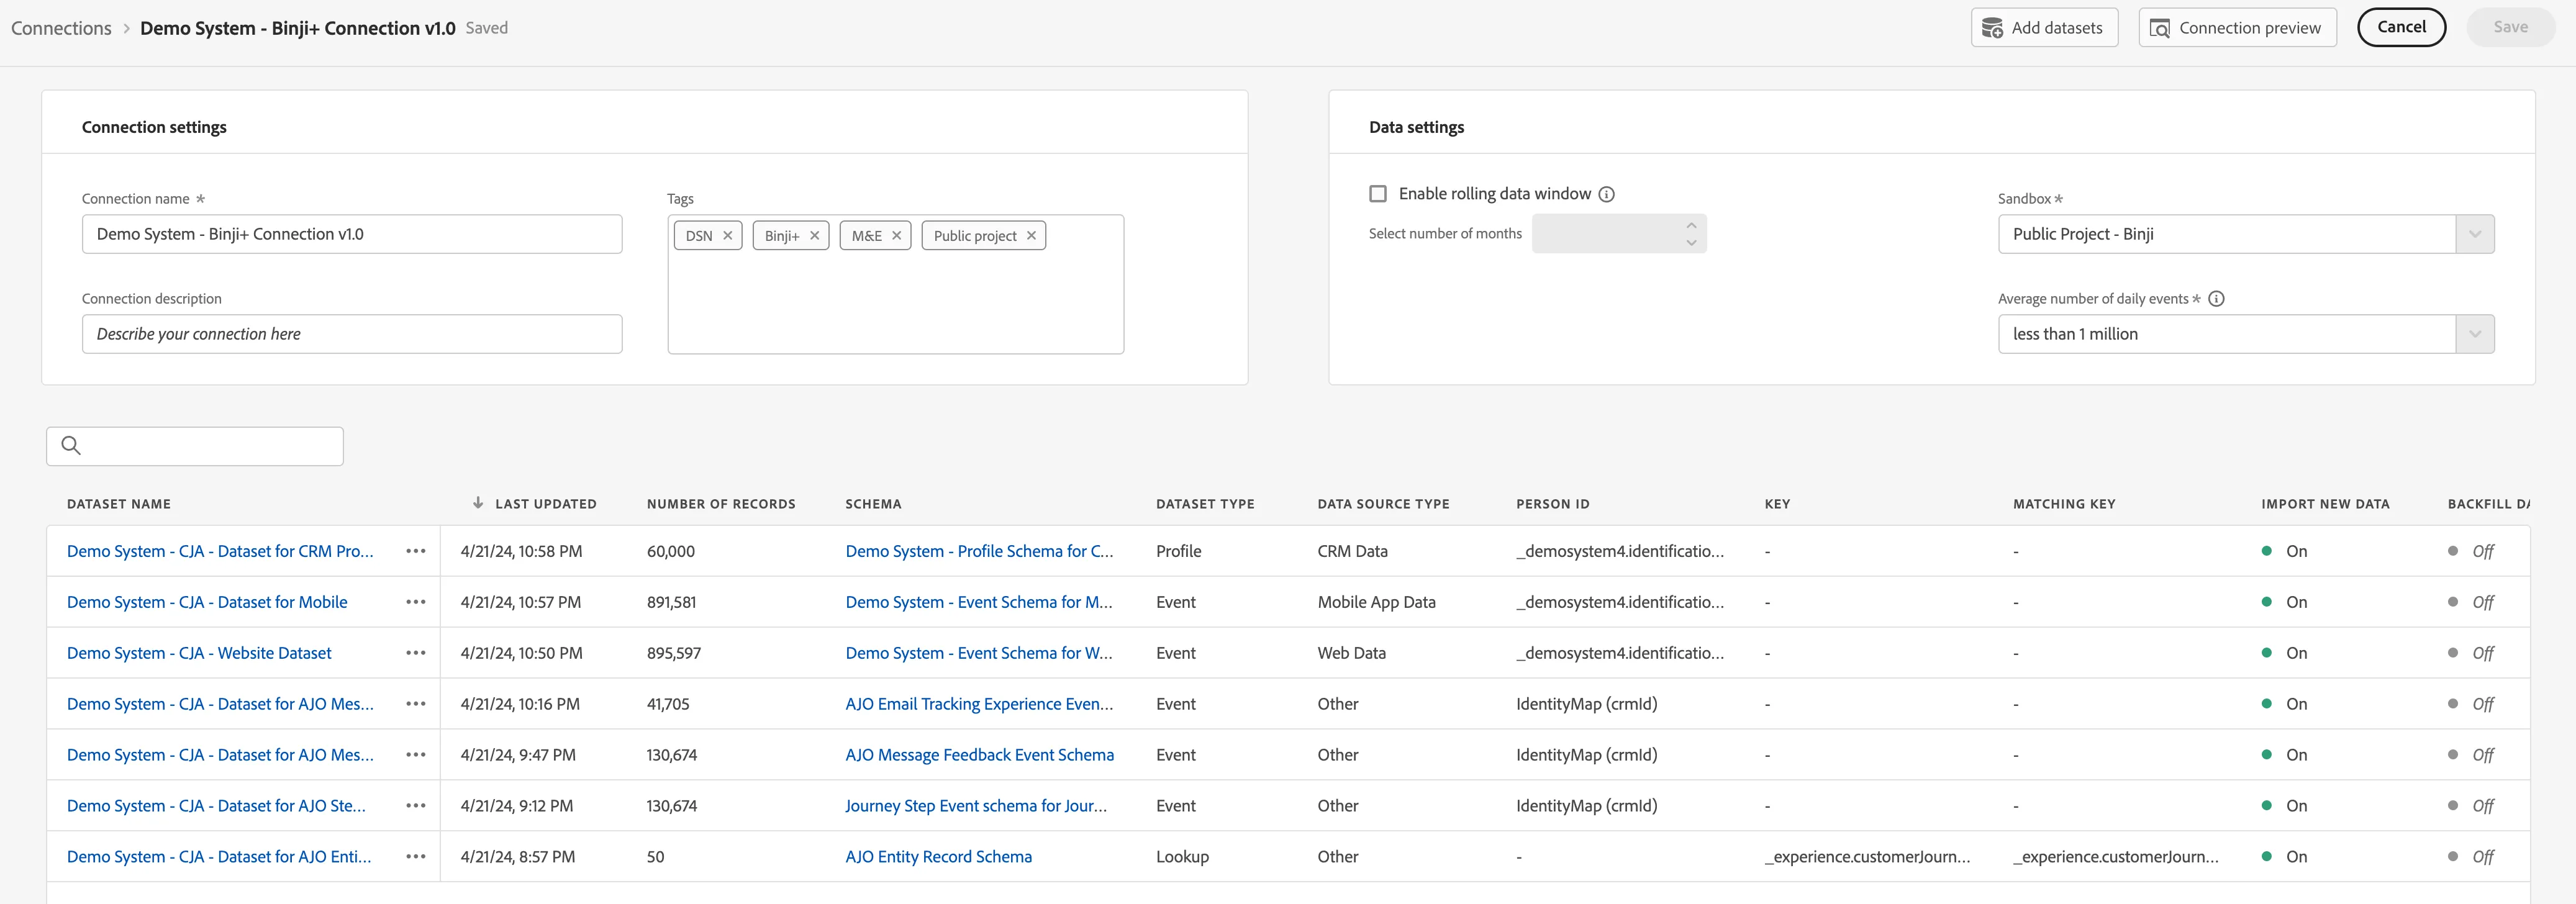Click the Lookup dataset type cell
This screenshot has height=904, width=2576.
(x=1182, y=857)
